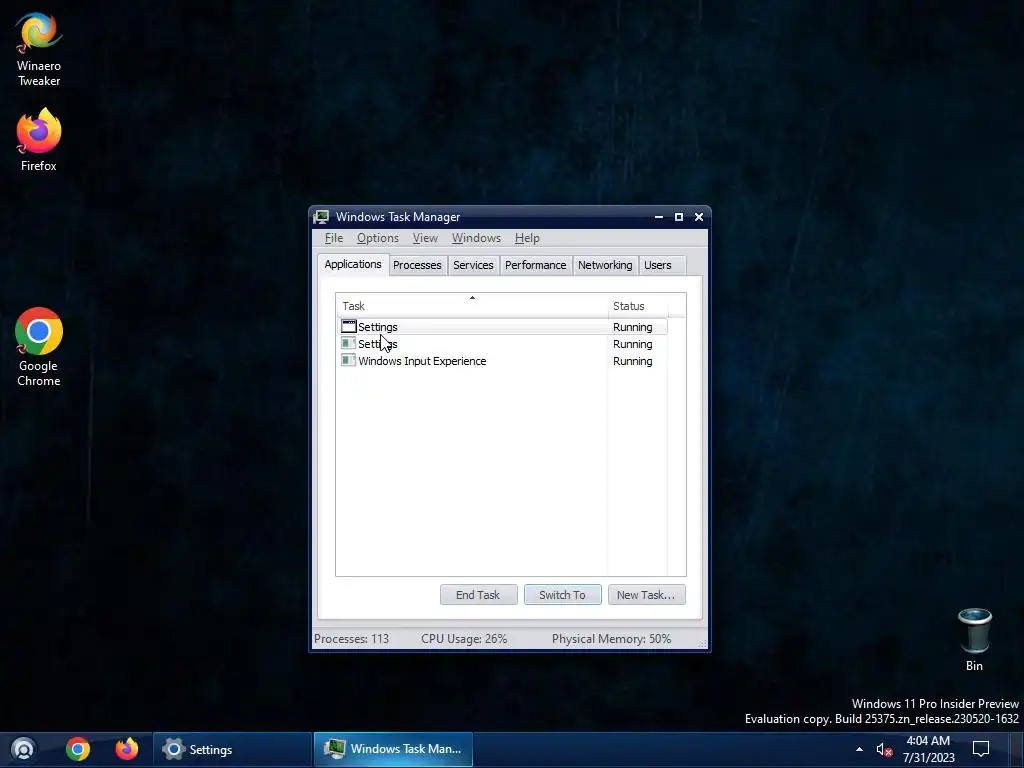Viewport: 1024px width, 768px height.
Task: Close the Task Manager window
Action: pos(699,217)
